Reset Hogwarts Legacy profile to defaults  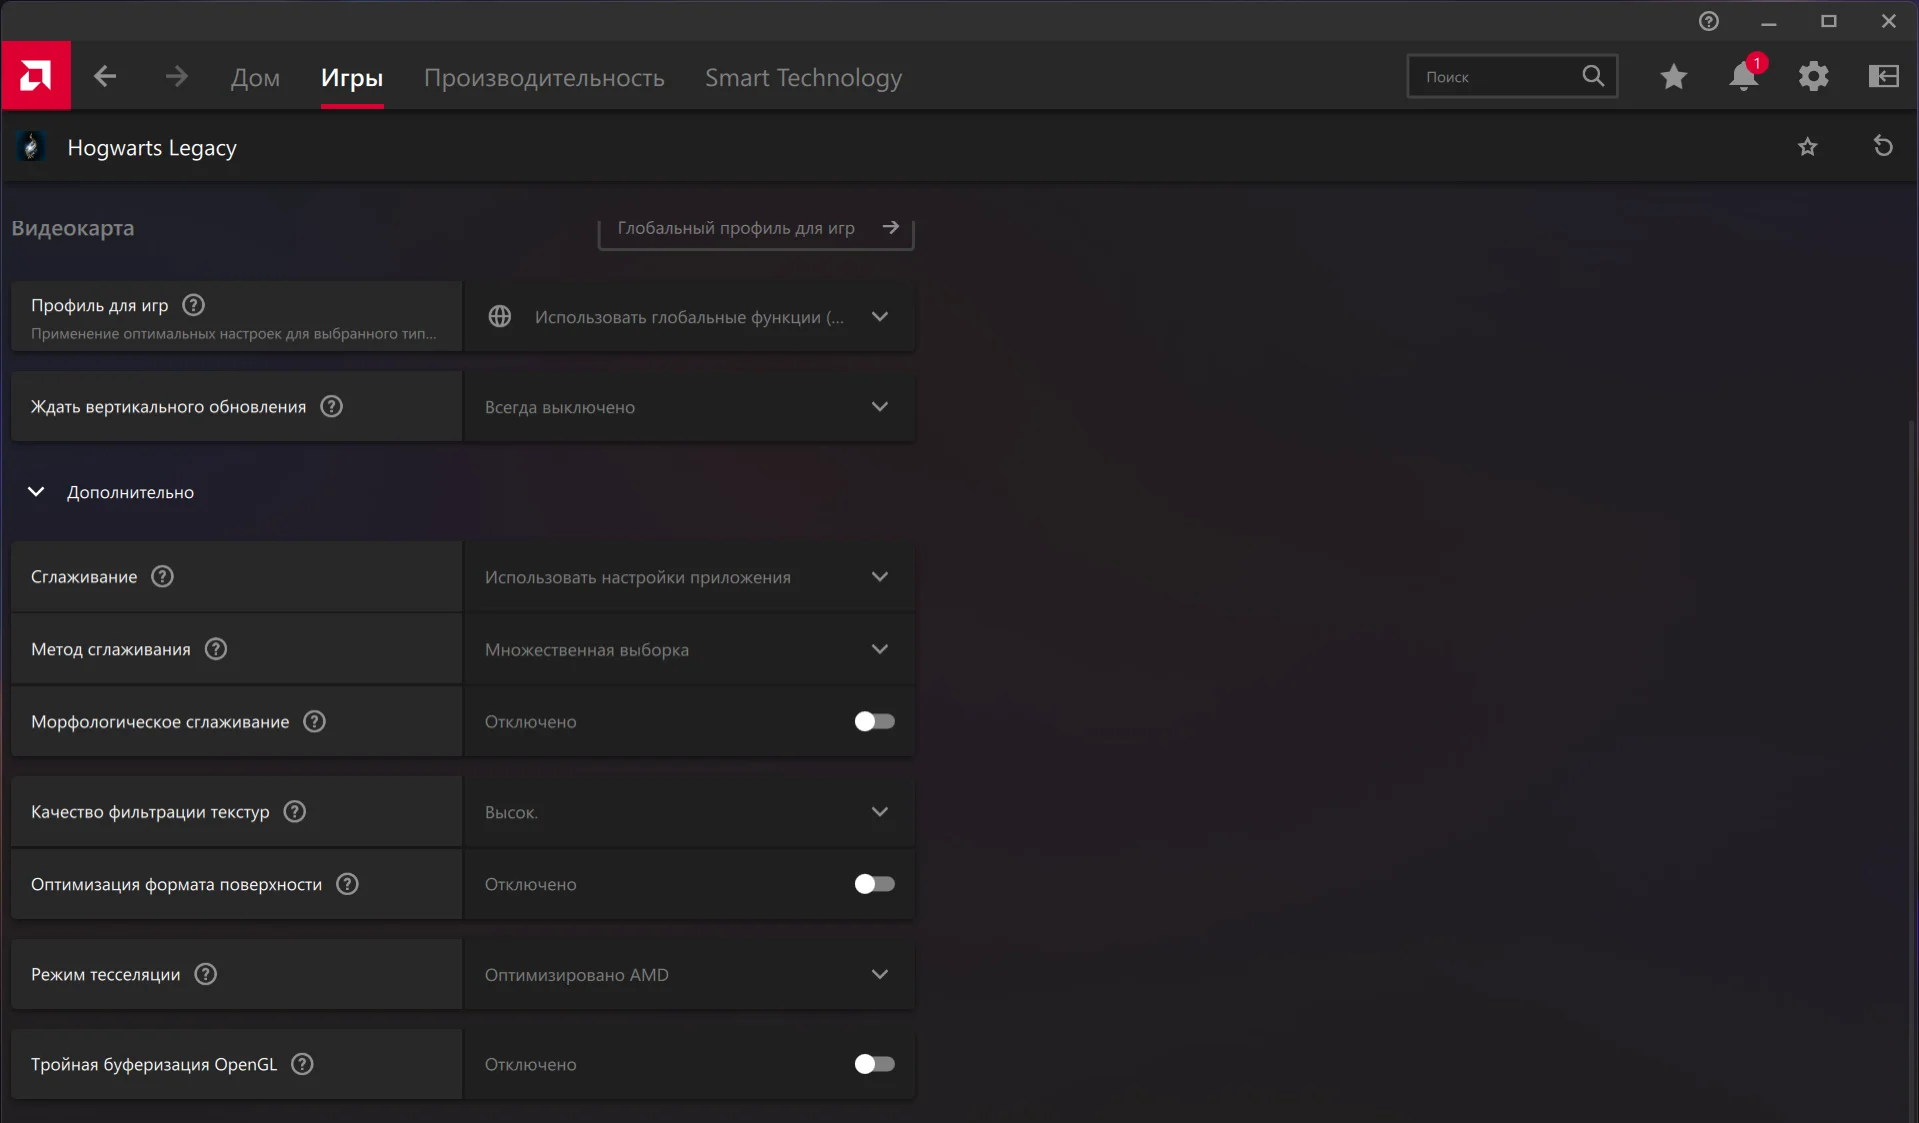point(1882,147)
